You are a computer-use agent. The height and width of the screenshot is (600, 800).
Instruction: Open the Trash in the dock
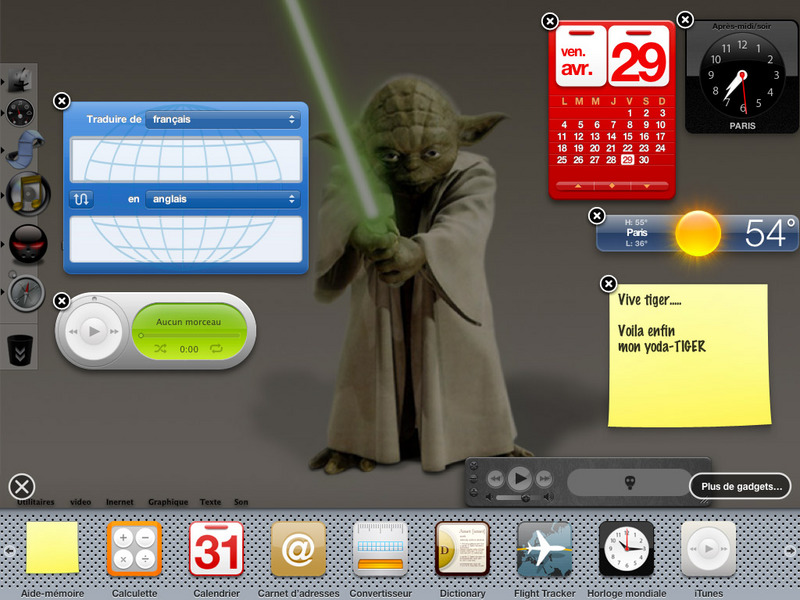pos(20,349)
